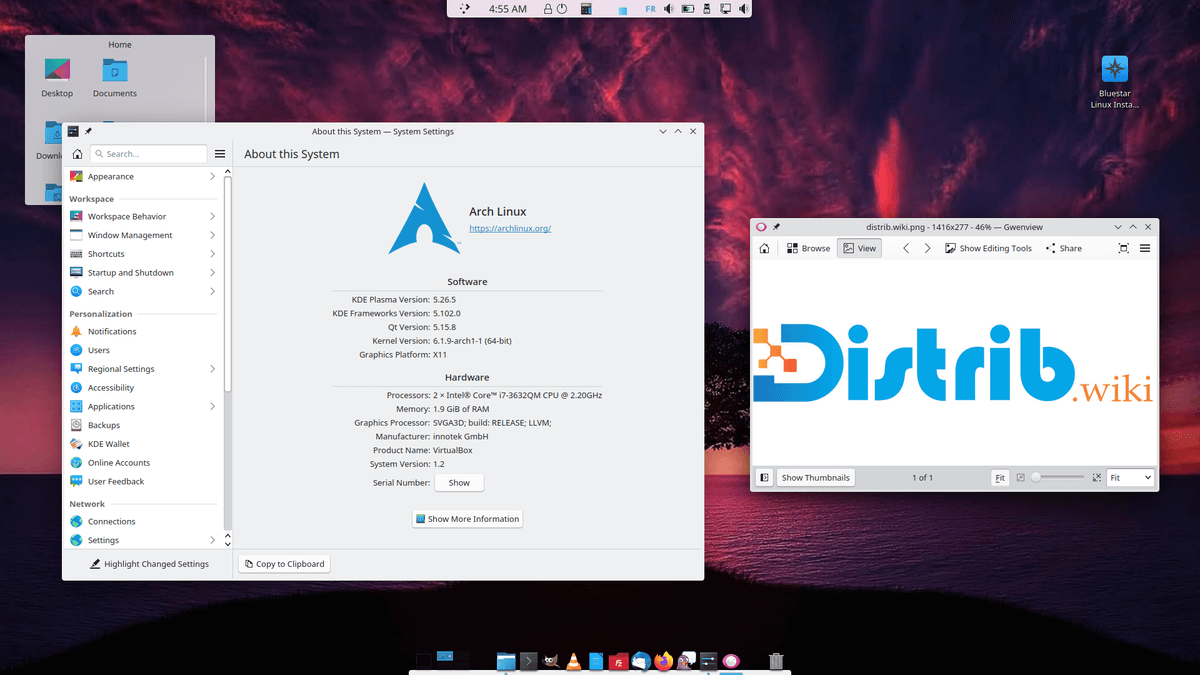Open Share menu in Gwenview
Image resolution: width=1200 pixels, height=675 pixels.
[1064, 248]
